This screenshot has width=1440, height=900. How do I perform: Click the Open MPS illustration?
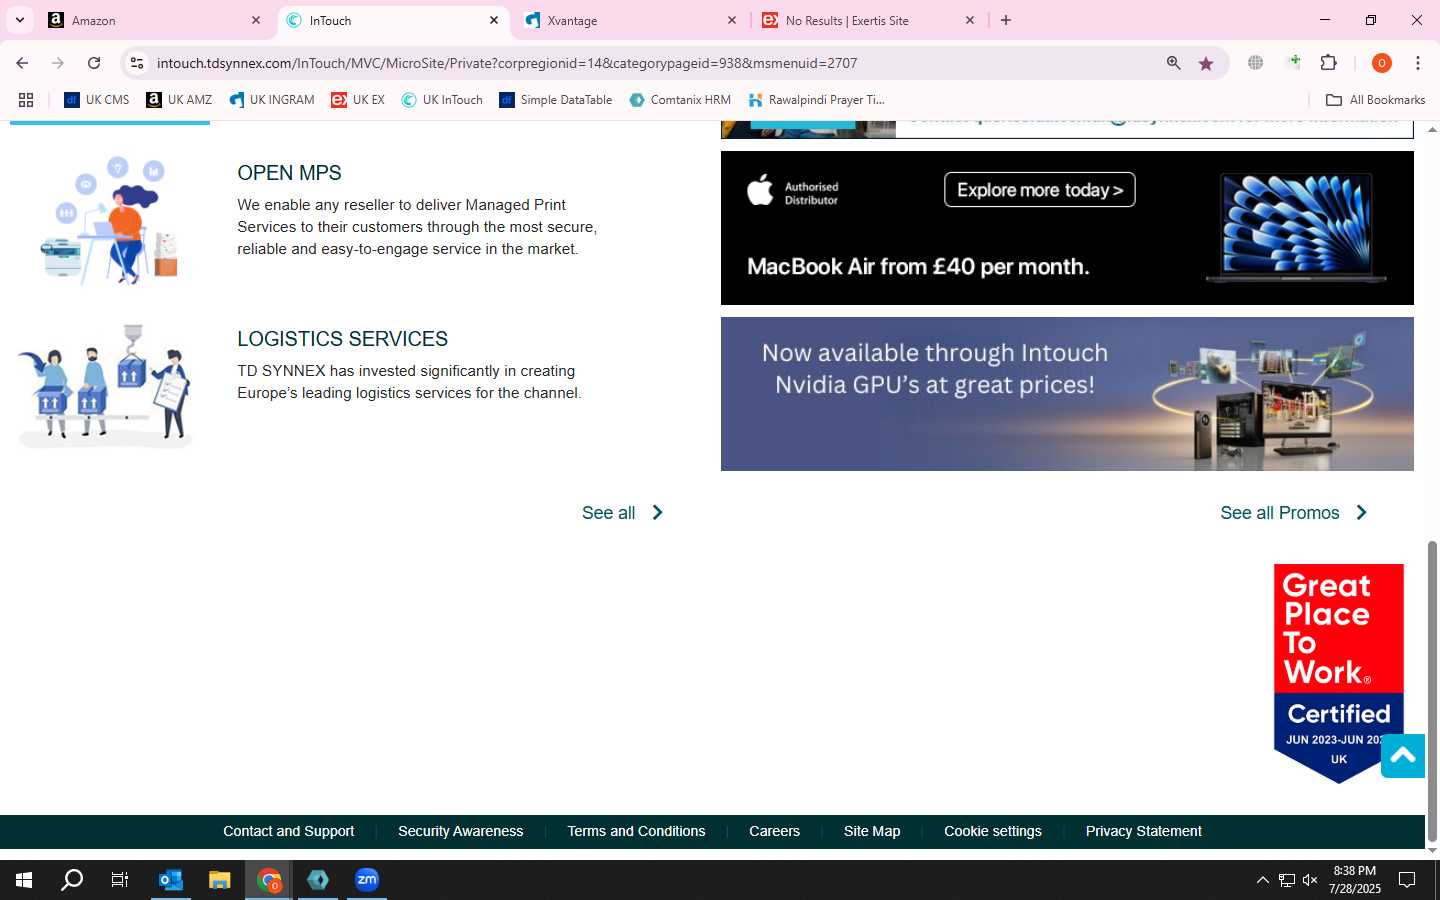pos(108,220)
